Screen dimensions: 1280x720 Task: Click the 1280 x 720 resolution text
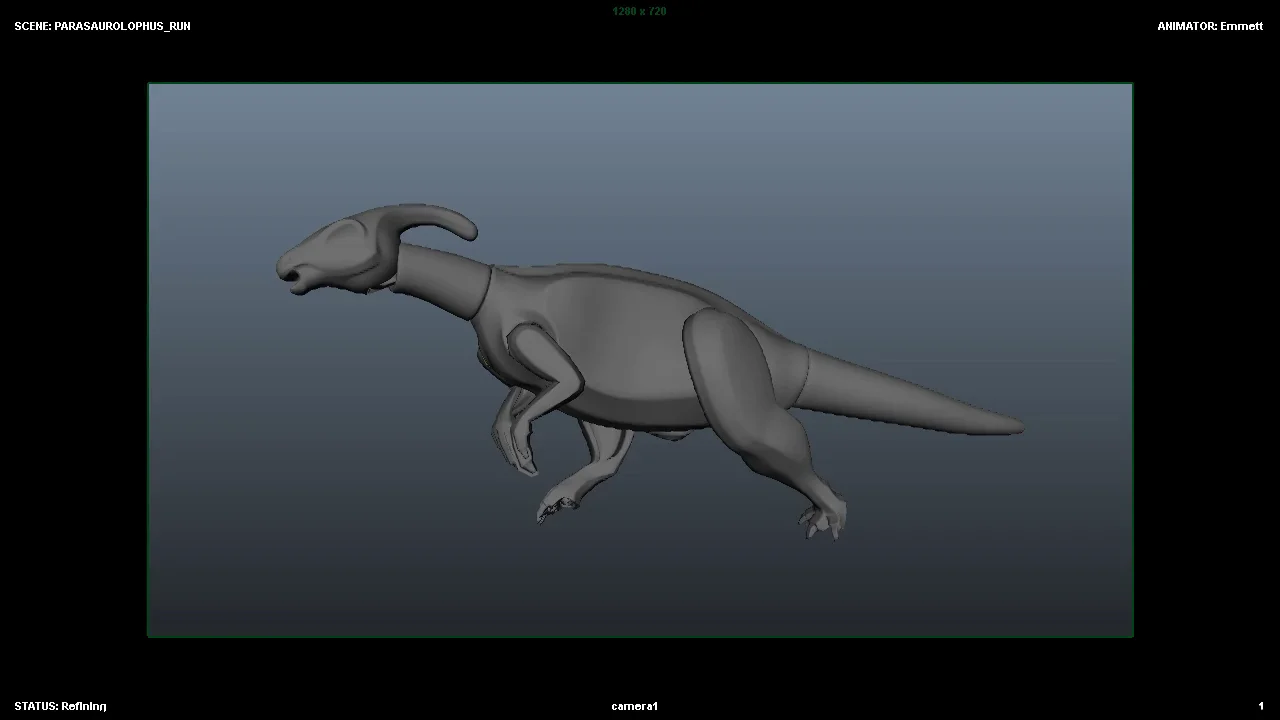tap(639, 11)
